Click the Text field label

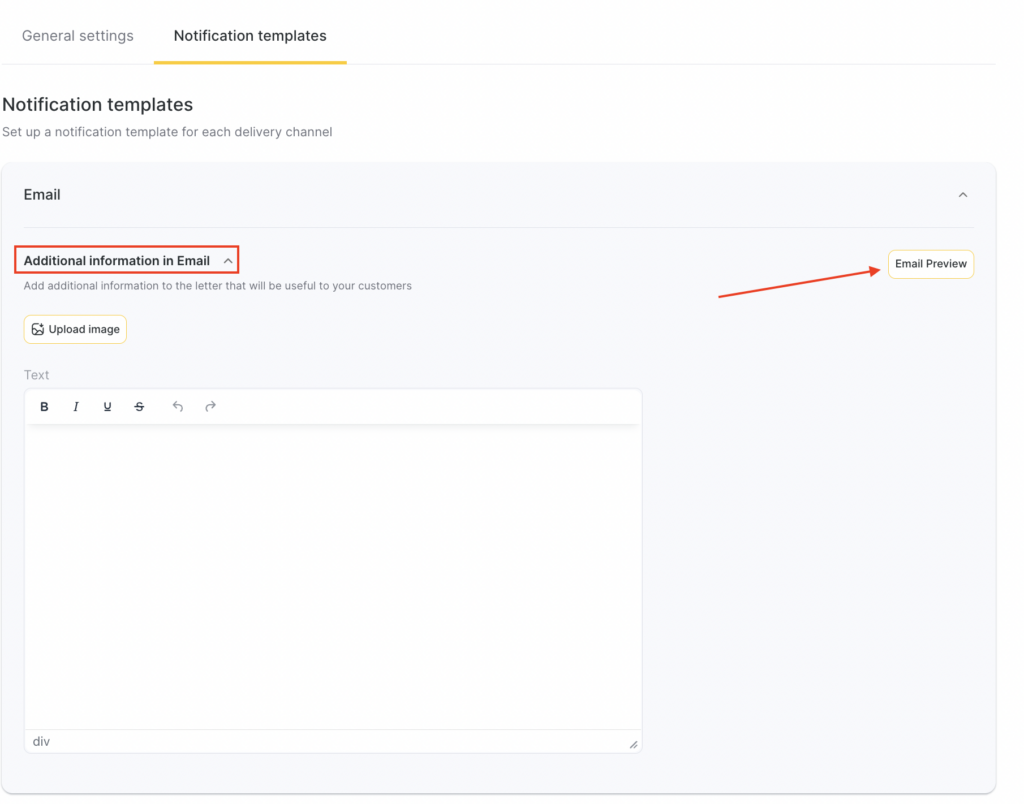point(37,375)
